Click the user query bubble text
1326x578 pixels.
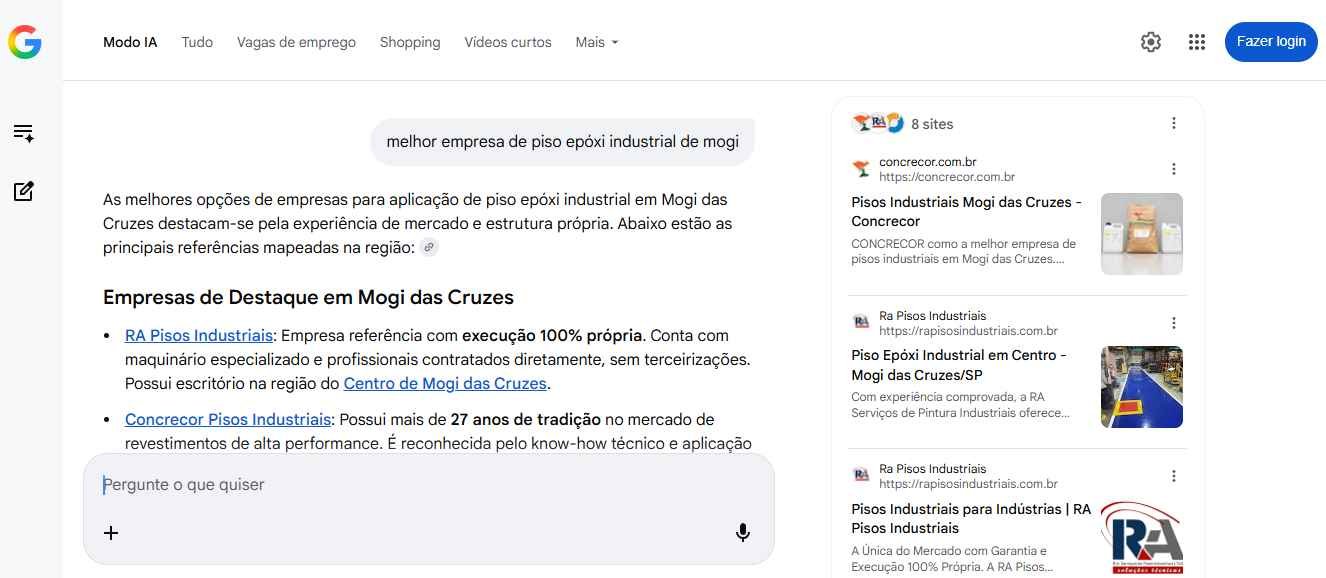(562, 142)
